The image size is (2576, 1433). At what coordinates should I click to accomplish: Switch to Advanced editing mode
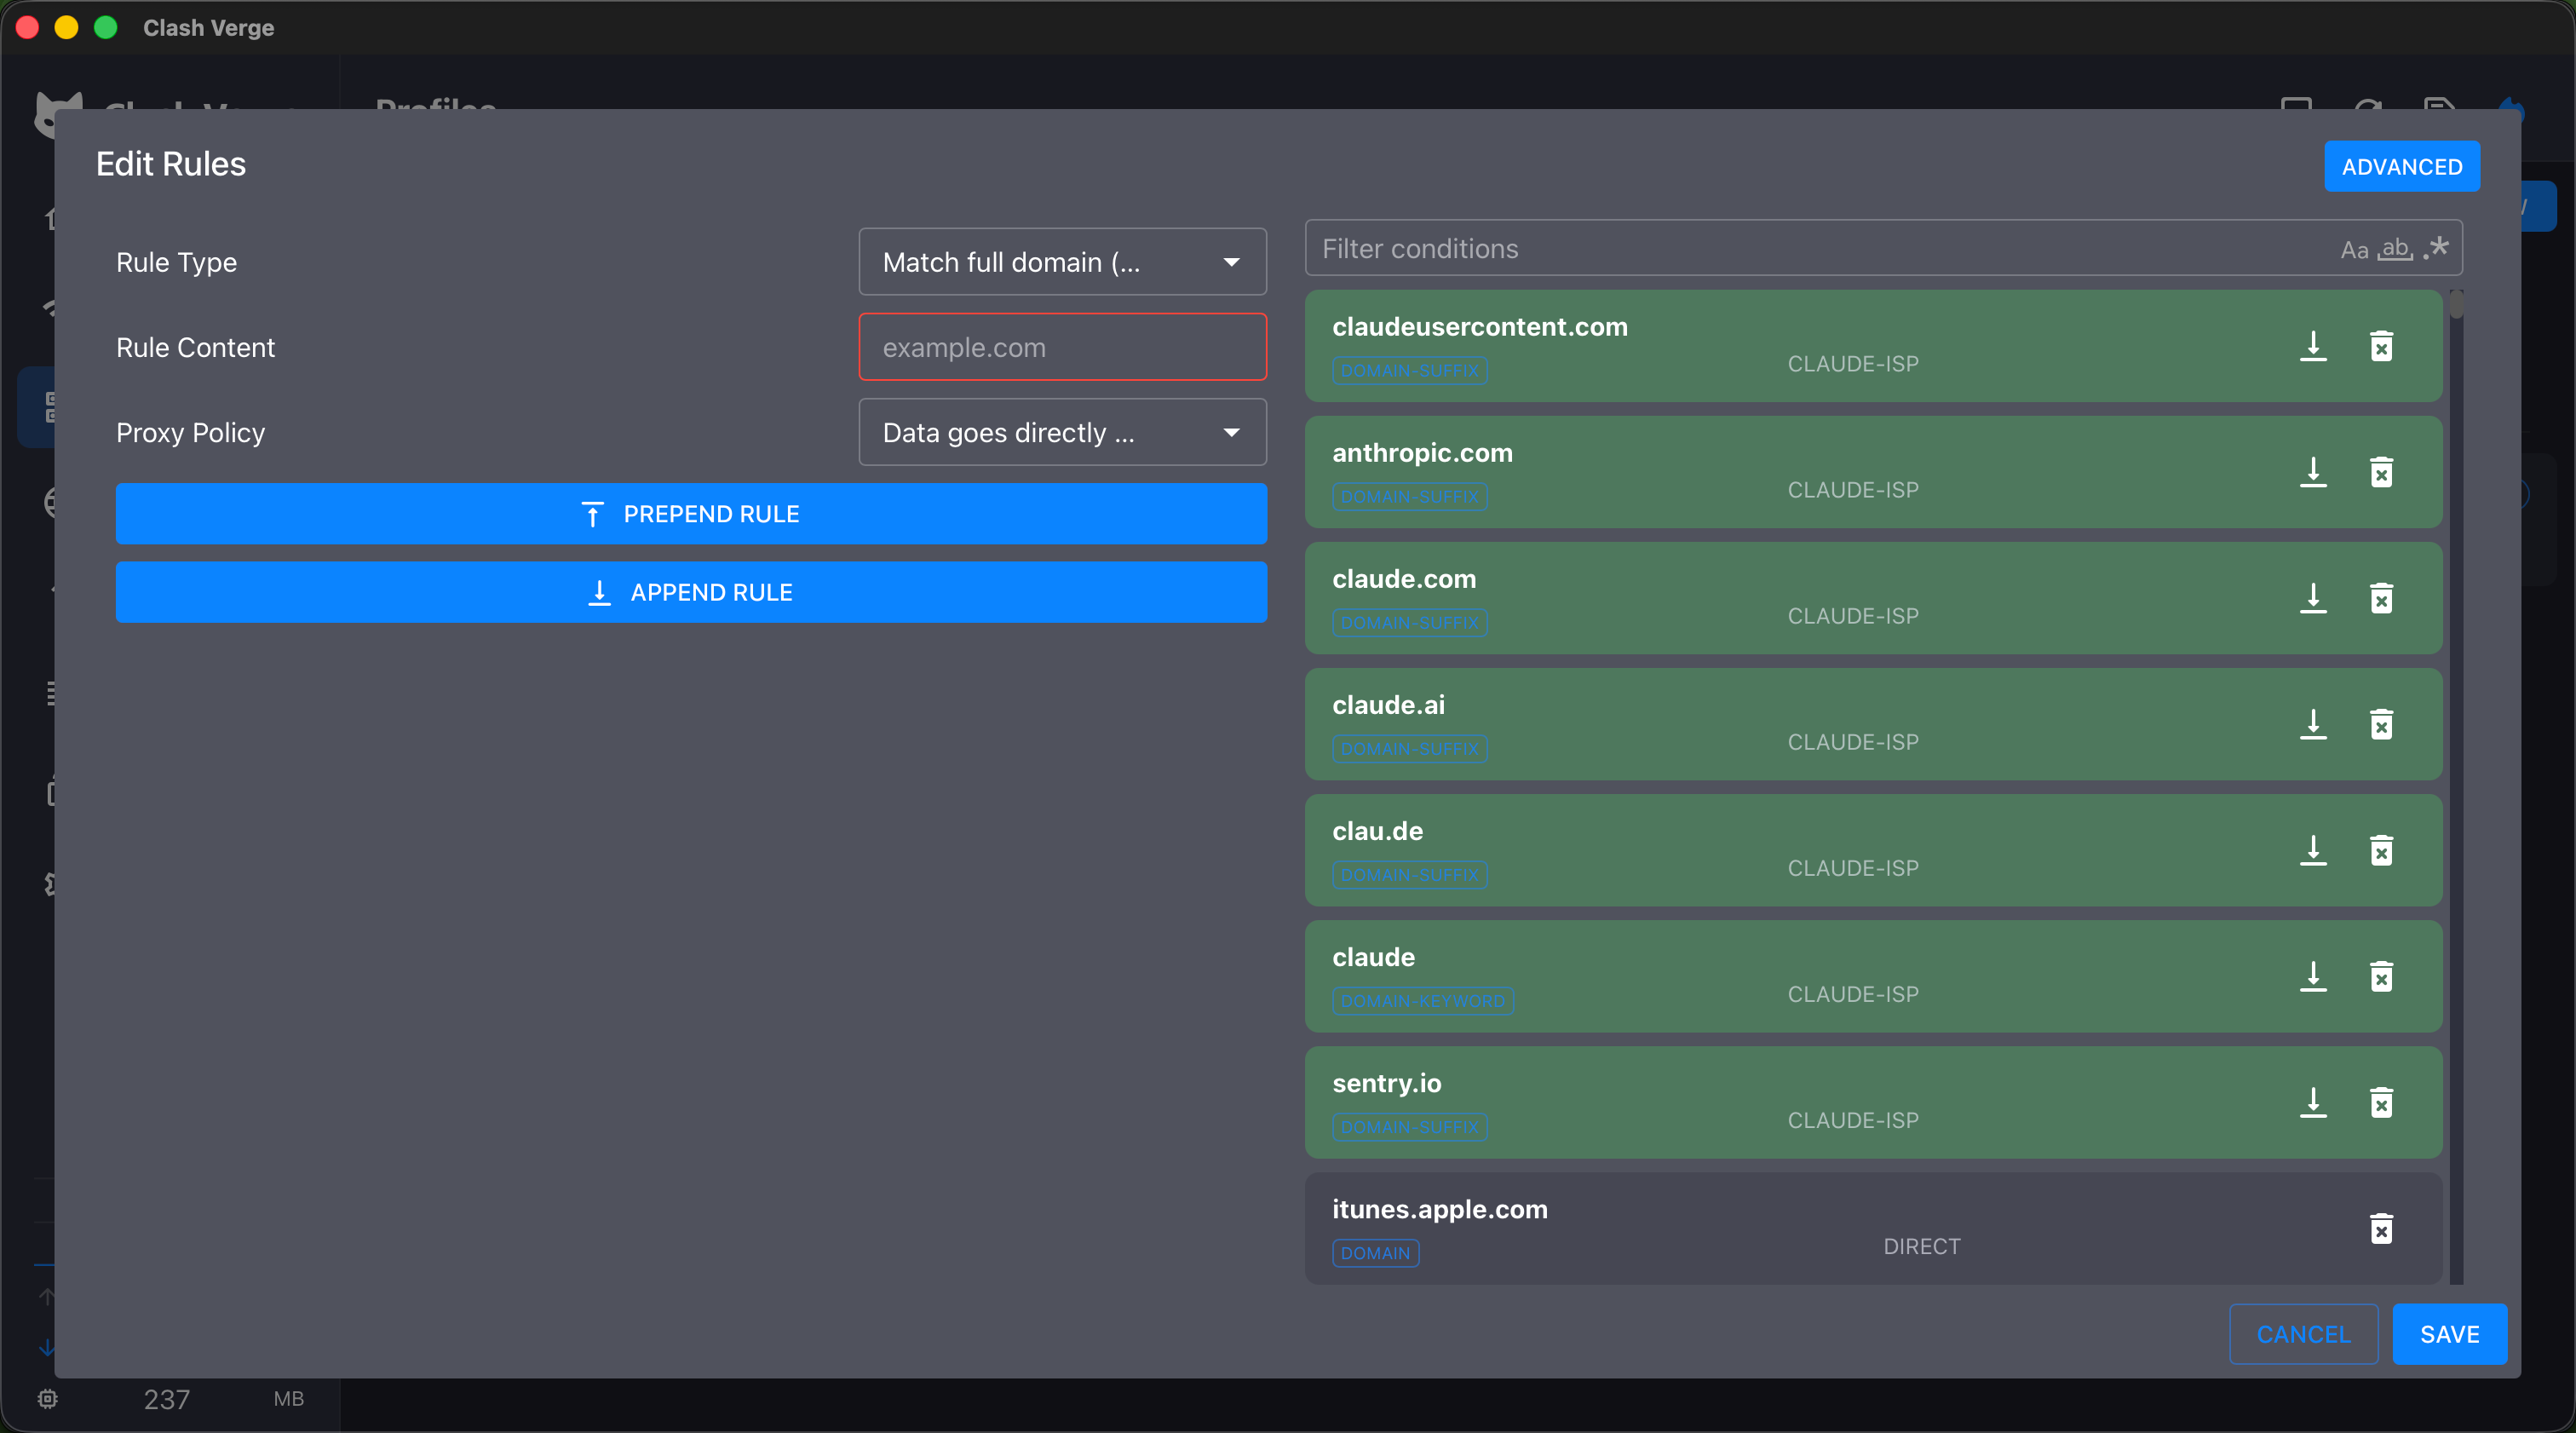(x=2401, y=166)
